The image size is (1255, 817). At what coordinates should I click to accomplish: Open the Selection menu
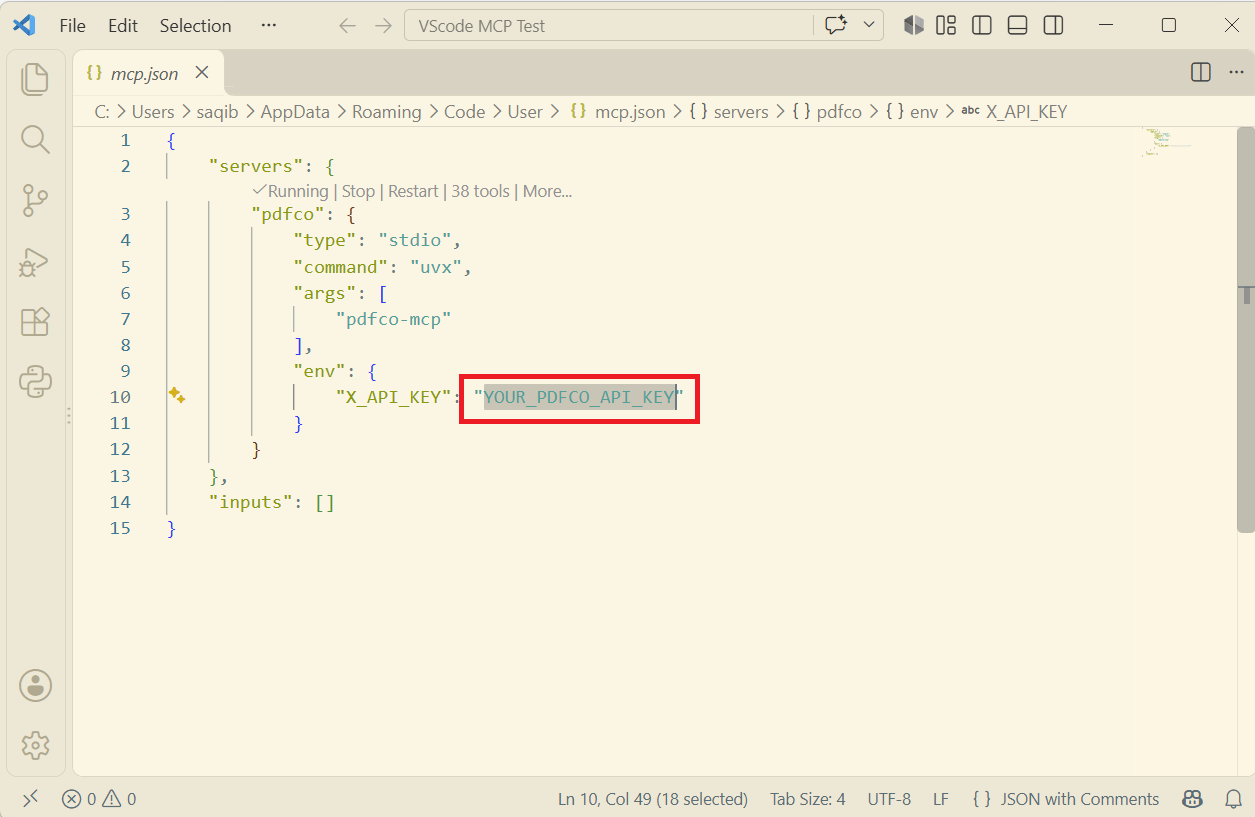[x=195, y=26]
